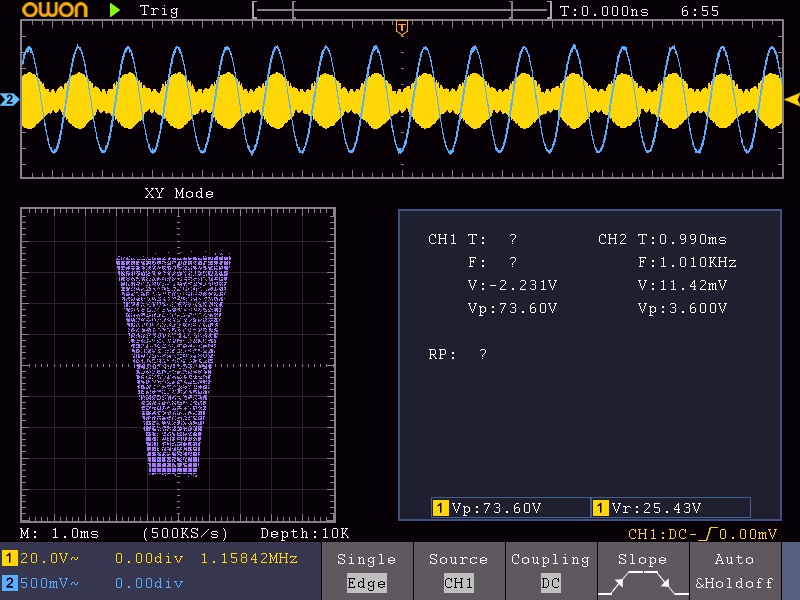Click the CH1 V:-2.231V measurement
Screen dimensions: 800x600
click(x=512, y=285)
